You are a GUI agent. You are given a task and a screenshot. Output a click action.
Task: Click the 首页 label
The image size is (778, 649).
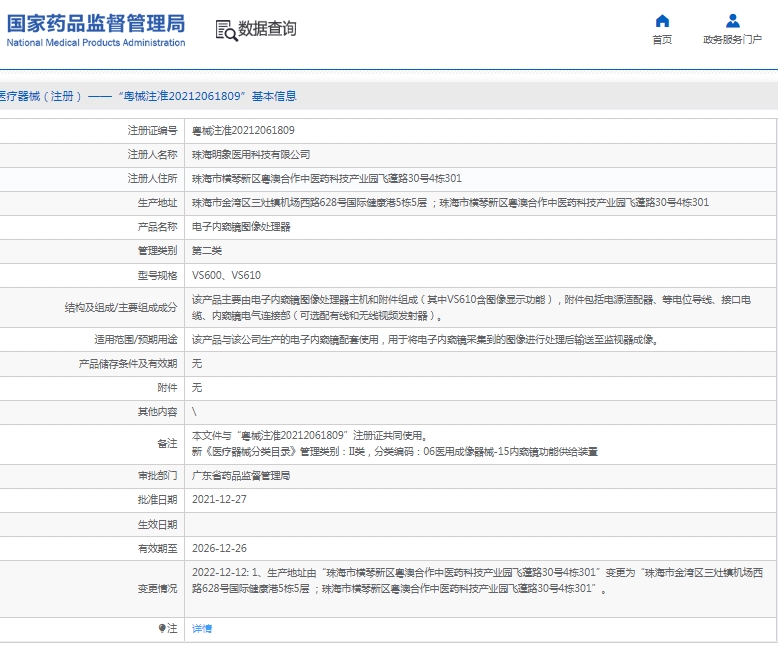(662, 40)
